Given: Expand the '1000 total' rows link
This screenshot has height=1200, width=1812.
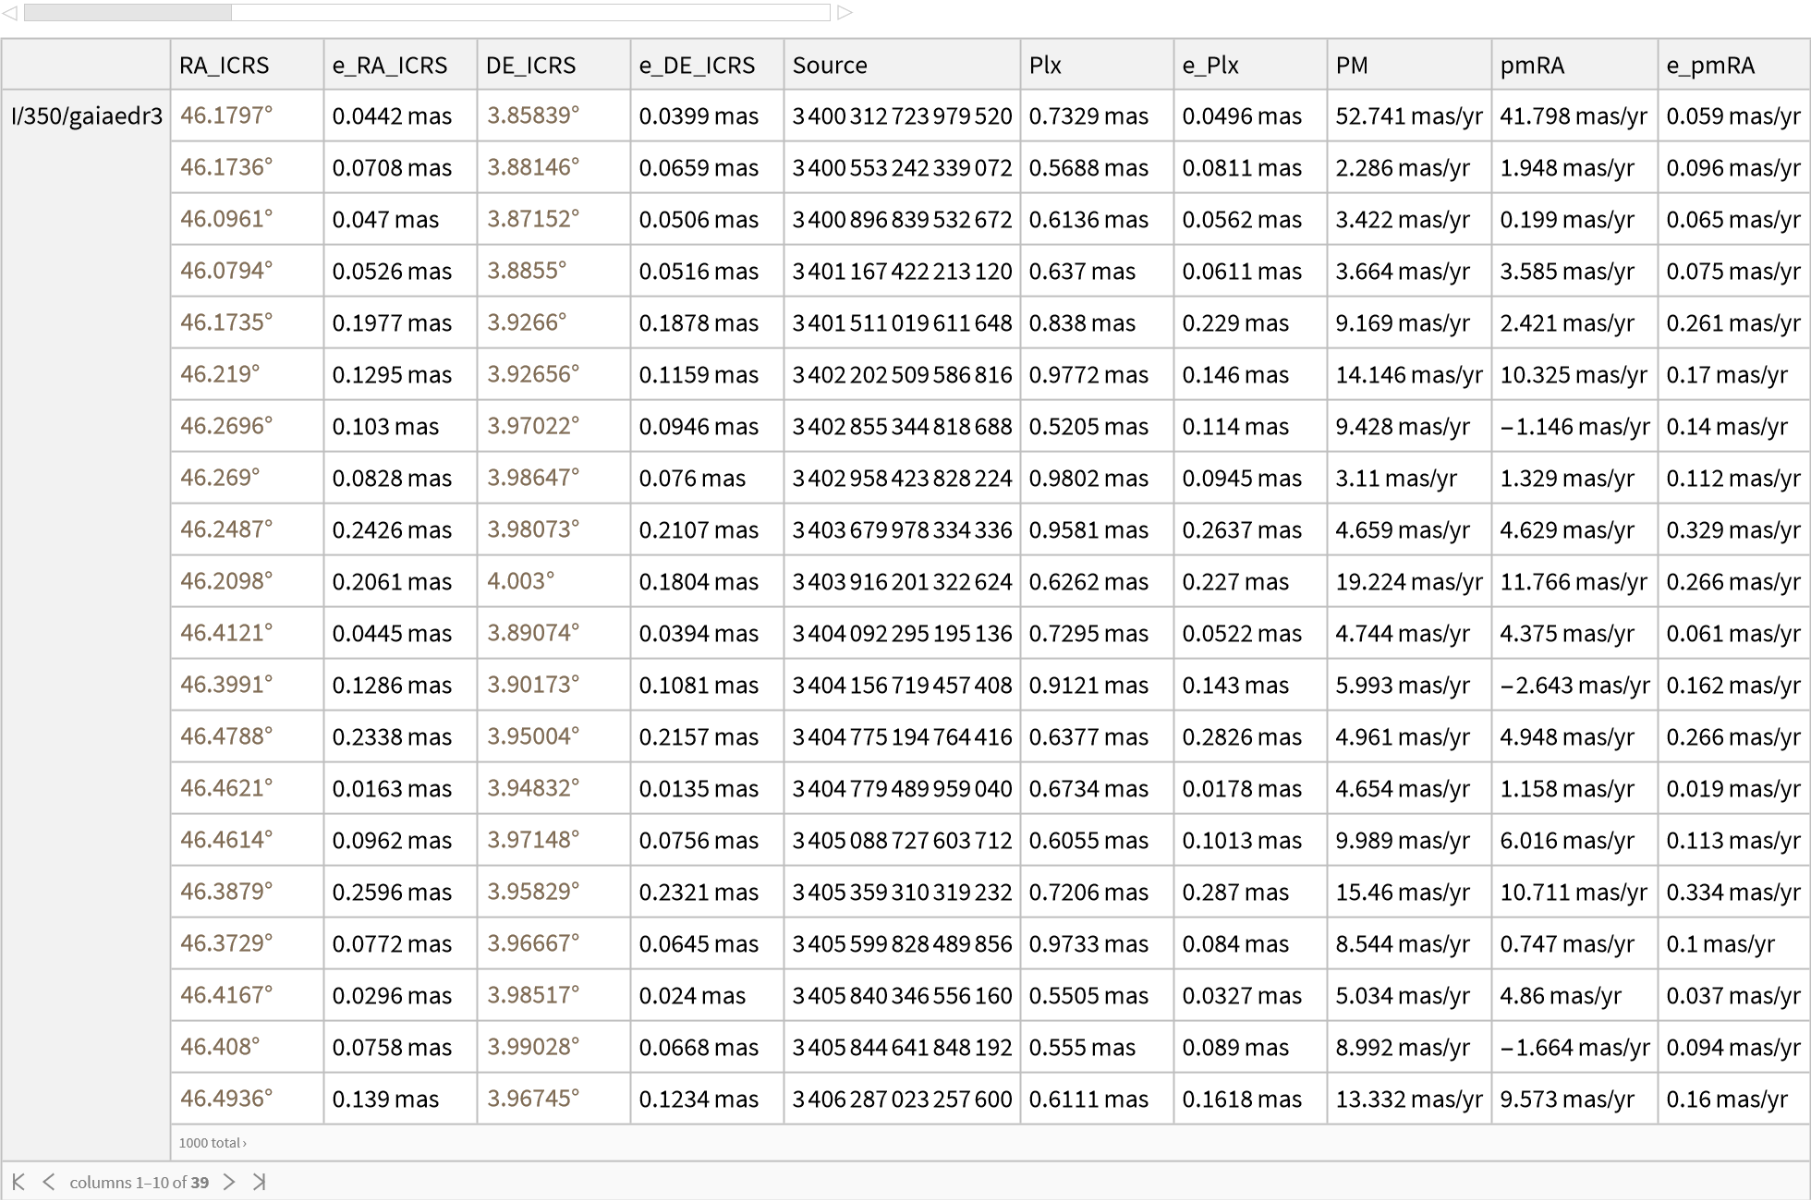Looking at the screenshot, I should 212,1143.
